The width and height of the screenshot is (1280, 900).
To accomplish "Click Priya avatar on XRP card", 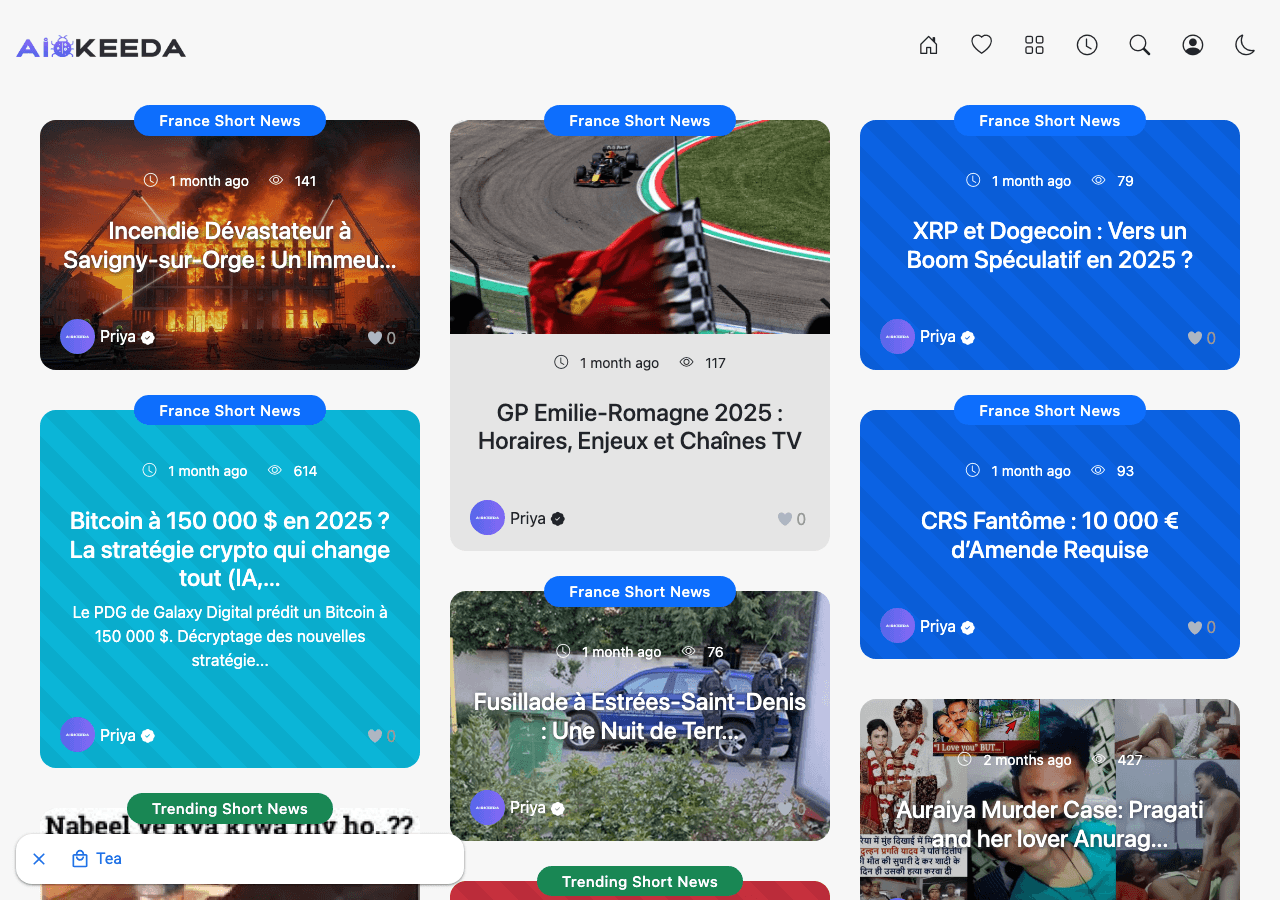I will click(x=897, y=337).
